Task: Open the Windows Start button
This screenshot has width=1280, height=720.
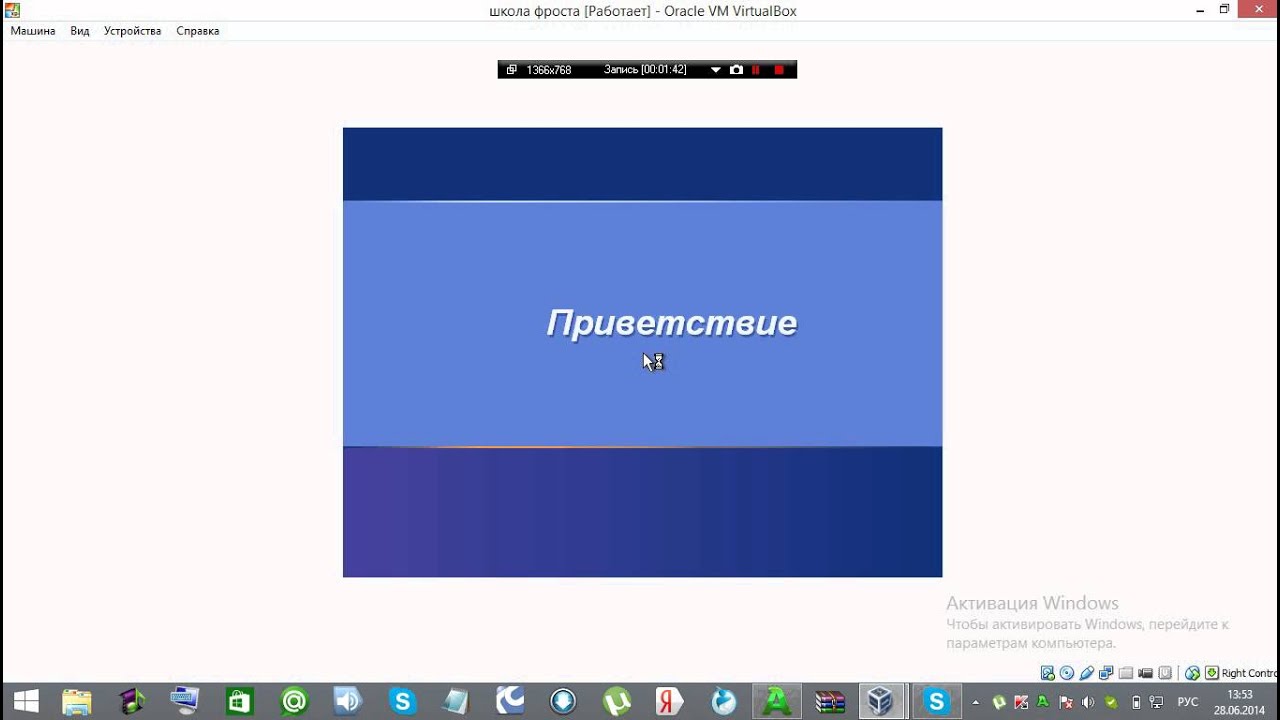Action: point(25,701)
